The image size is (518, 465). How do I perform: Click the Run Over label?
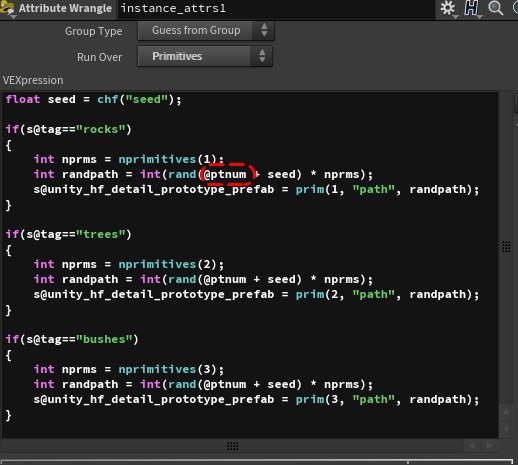click(99, 57)
